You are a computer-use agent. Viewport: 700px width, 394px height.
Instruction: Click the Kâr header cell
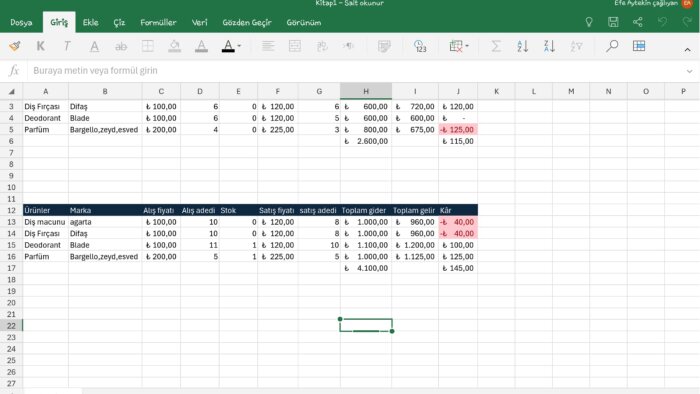(458, 210)
